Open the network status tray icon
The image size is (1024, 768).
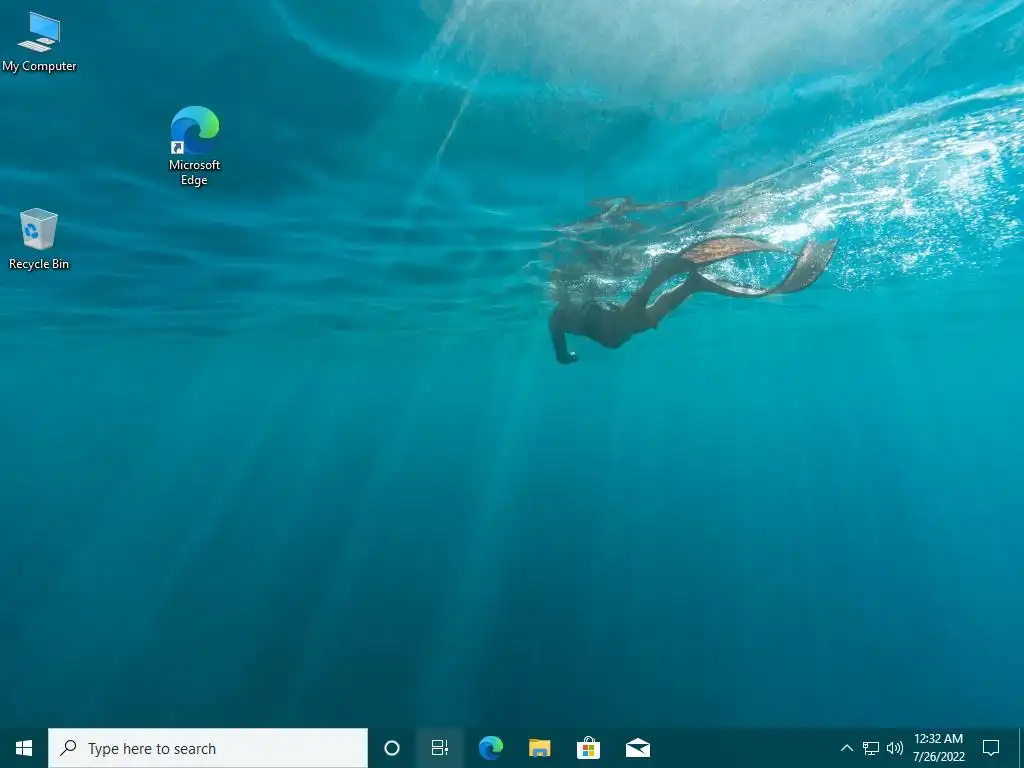(871, 748)
